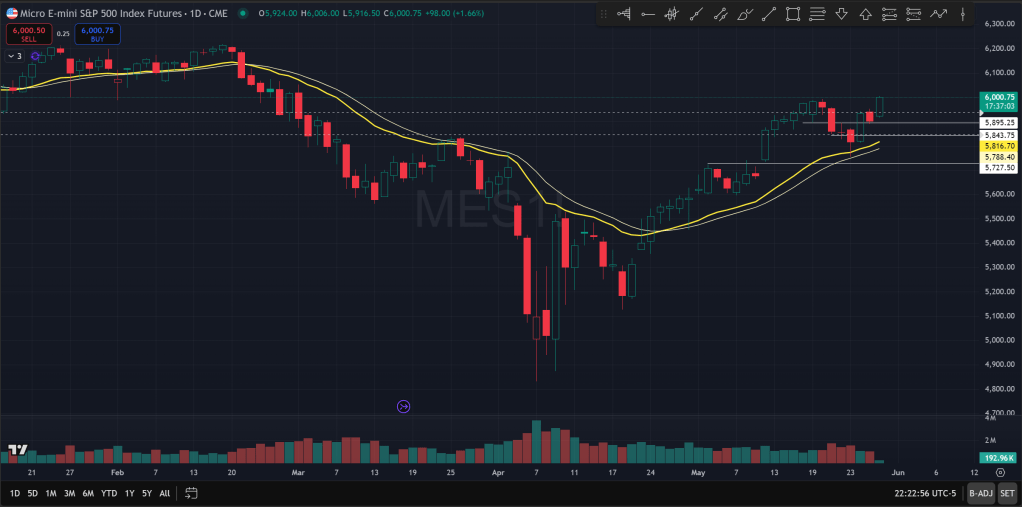This screenshot has width=1022, height=507.
Task: Toggle the green market status indicator
Action: coord(242,13)
